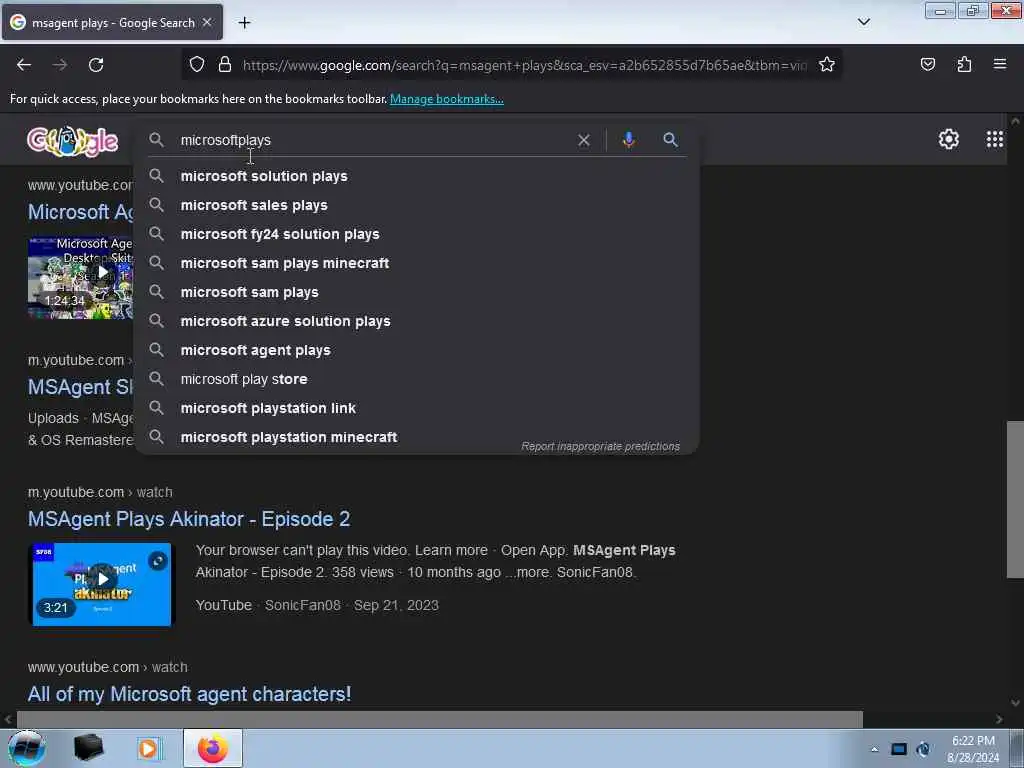The image size is (1024, 768).
Task: Go to the Google homepage via the doodle logo
Action: [x=72, y=140]
